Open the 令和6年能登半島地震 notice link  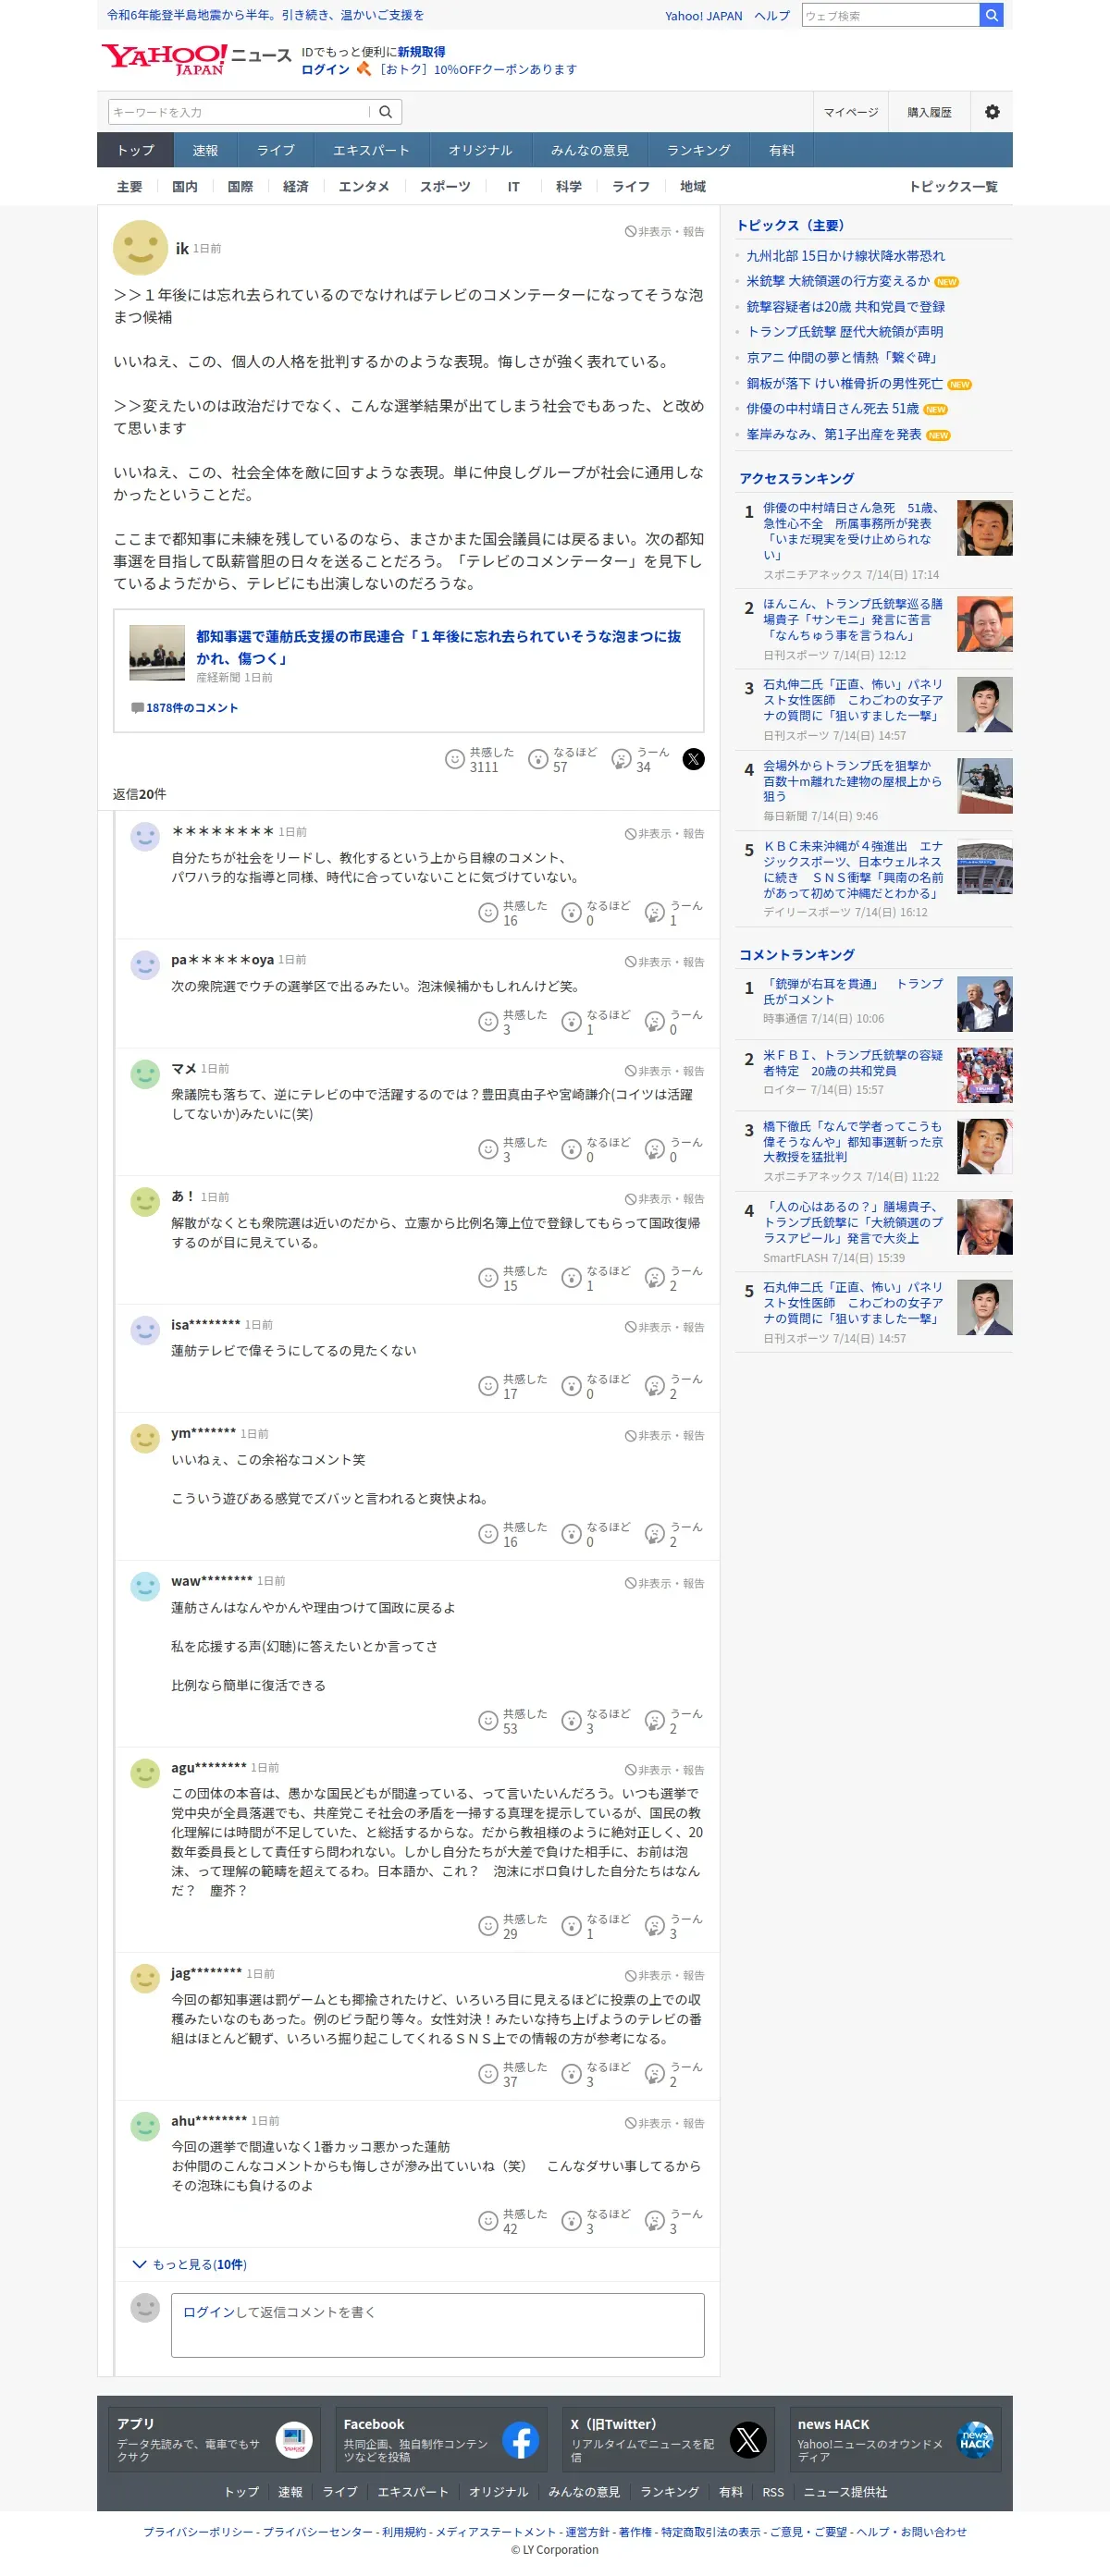tap(265, 15)
